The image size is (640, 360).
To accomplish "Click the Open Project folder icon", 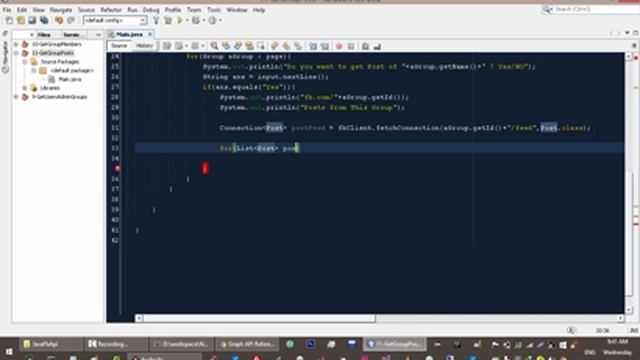I will 20,20.
